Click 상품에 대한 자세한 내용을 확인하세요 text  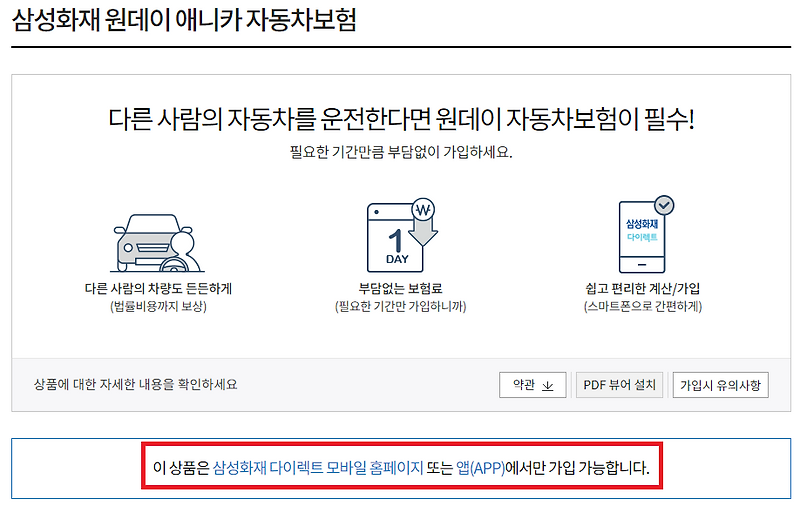(136, 384)
